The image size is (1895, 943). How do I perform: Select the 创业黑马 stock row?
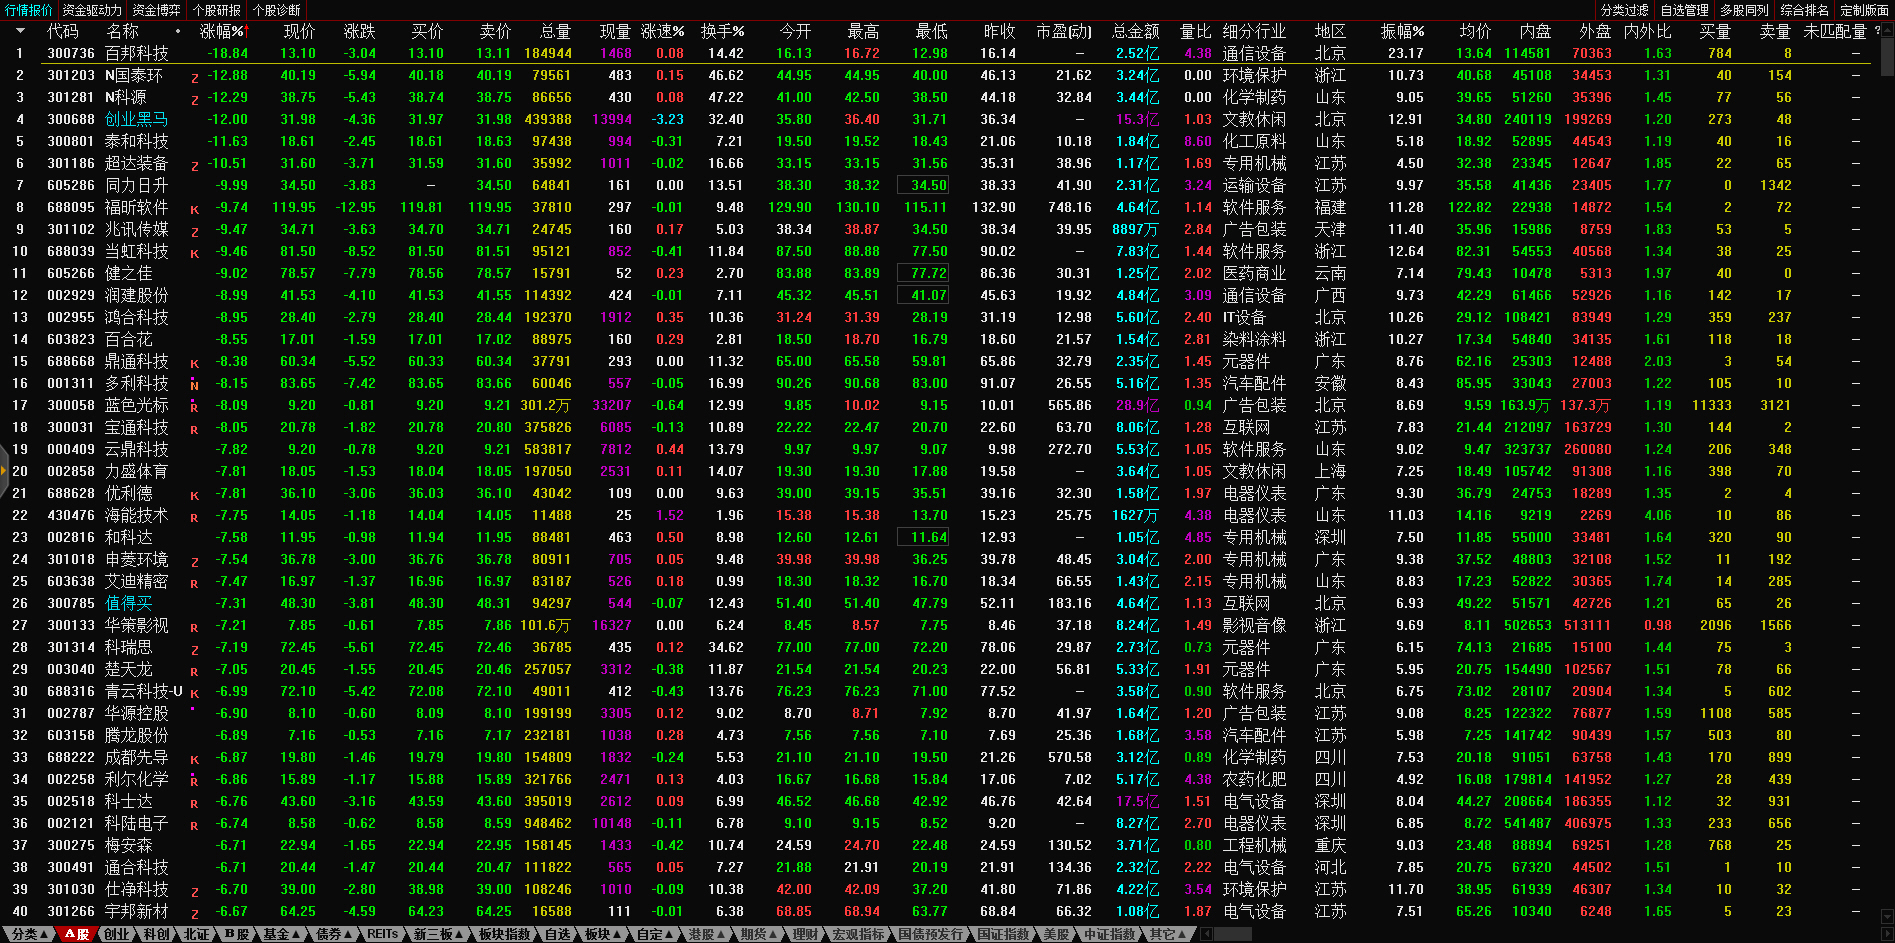137,119
